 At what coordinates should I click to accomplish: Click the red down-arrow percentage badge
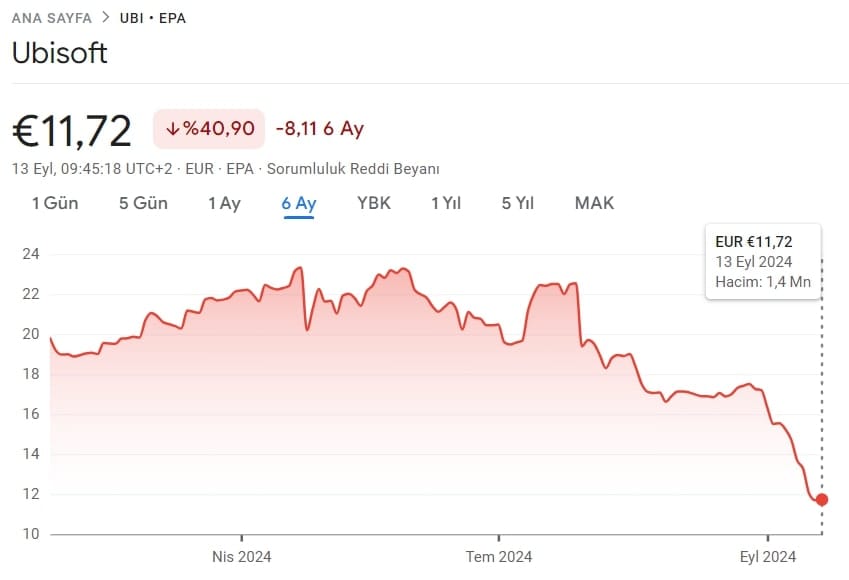208,129
